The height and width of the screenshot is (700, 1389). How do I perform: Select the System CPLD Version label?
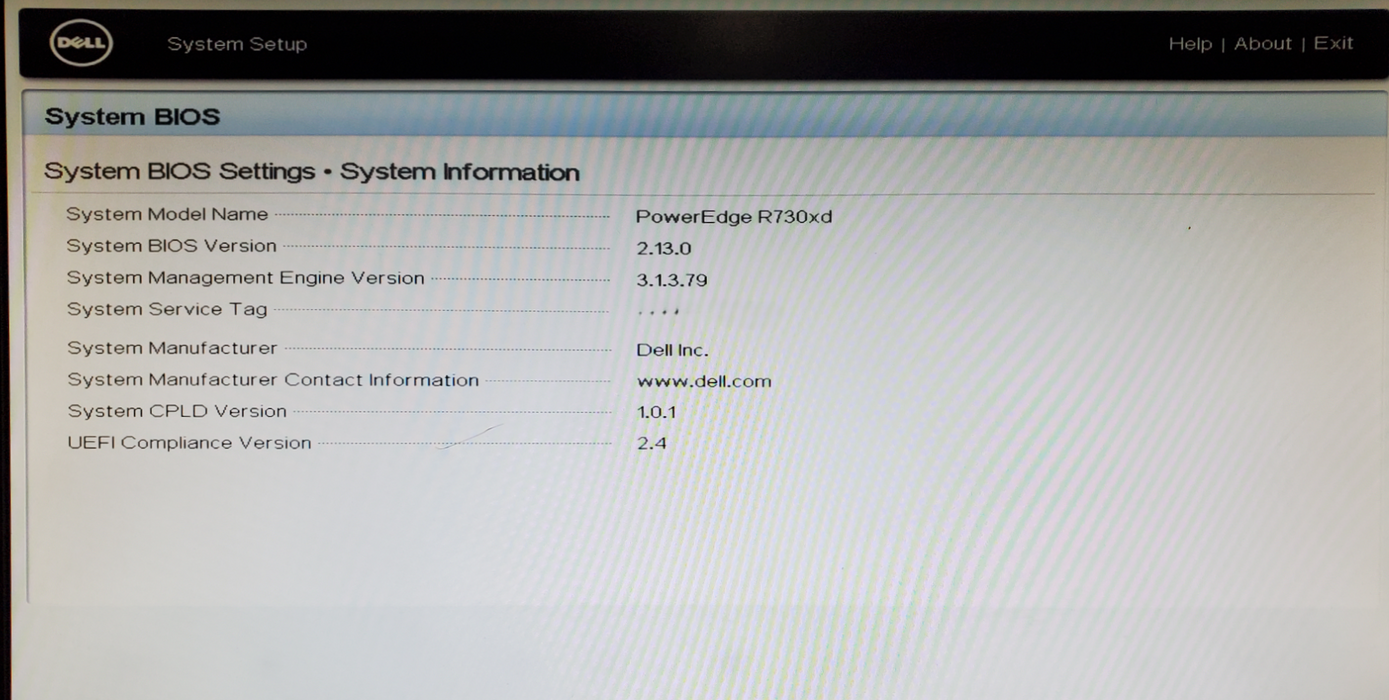177,411
